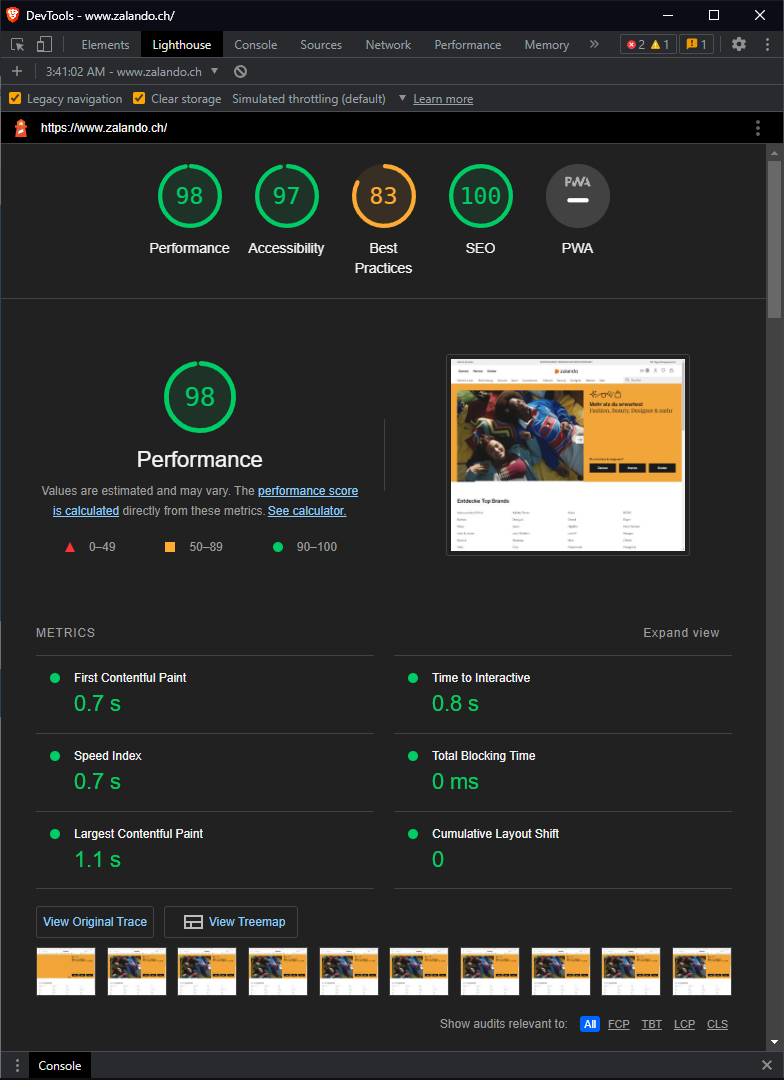Open DevTools settings gear
784x1080 pixels.
click(x=739, y=44)
